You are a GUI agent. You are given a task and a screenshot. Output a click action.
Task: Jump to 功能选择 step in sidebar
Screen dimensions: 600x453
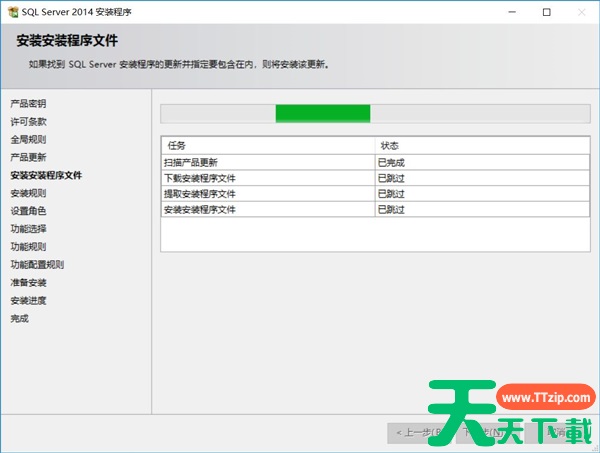click(28, 229)
